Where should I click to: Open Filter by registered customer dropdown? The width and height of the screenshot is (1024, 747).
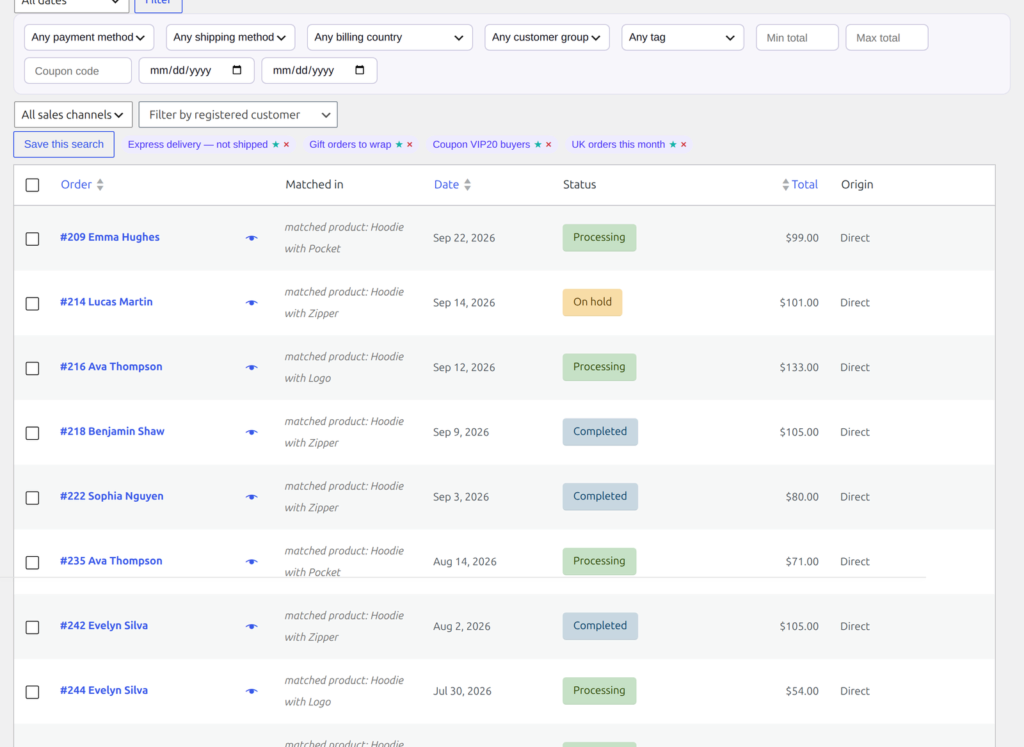click(238, 114)
